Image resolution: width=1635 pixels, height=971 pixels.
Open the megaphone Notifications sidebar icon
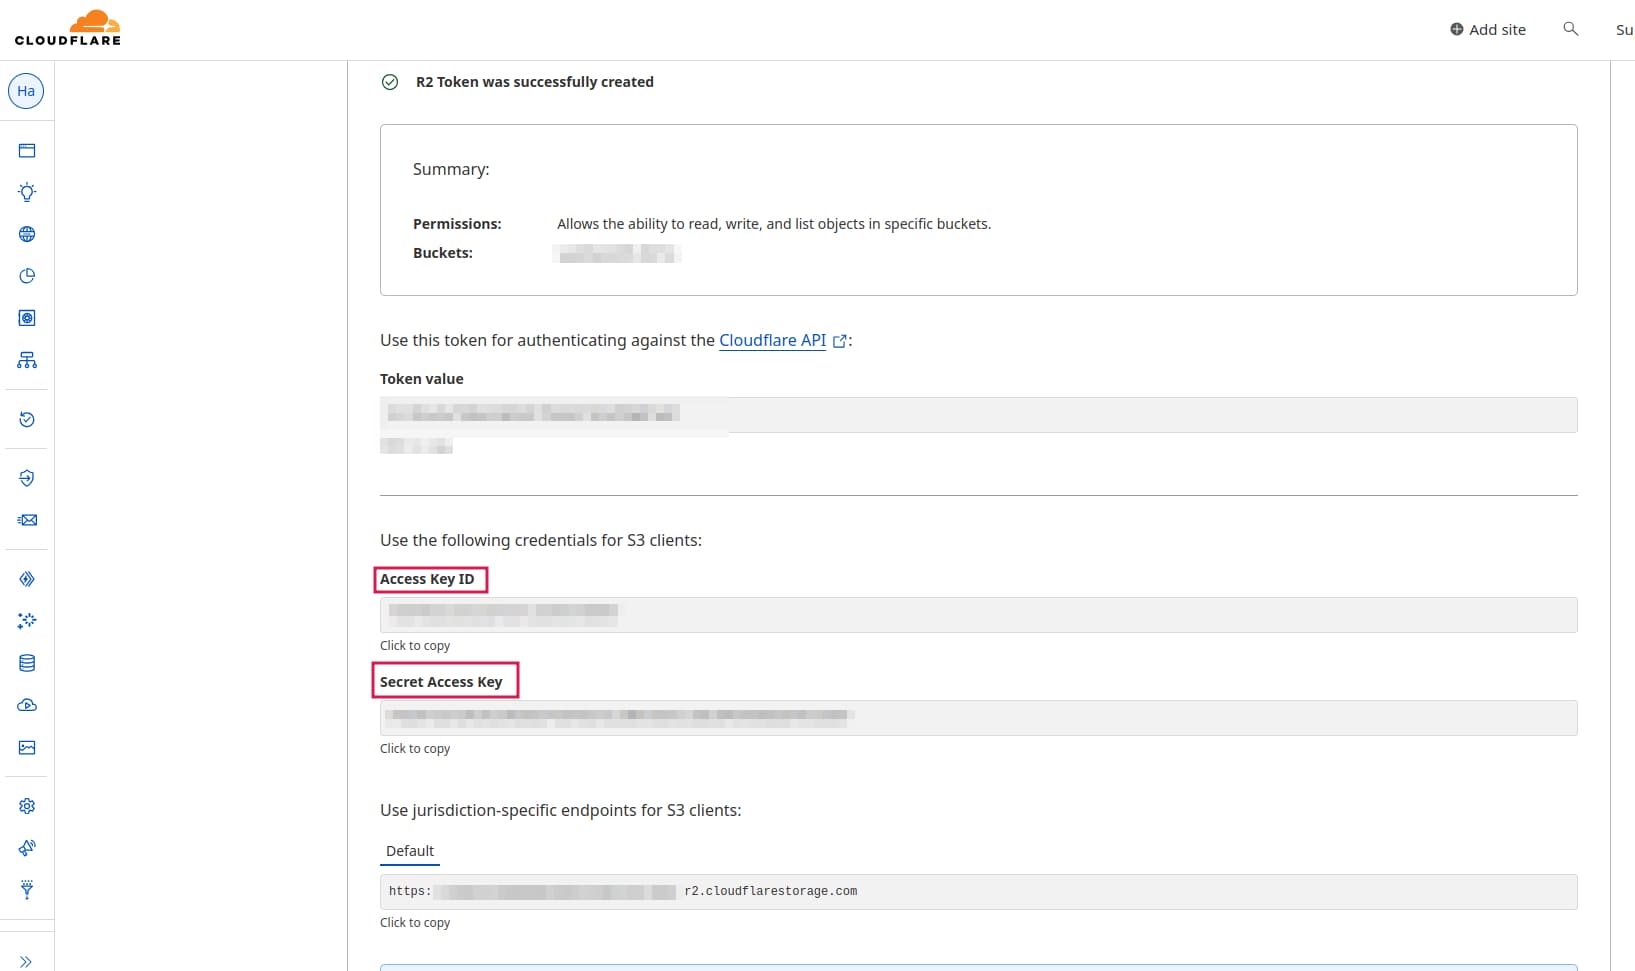coord(27,848)
